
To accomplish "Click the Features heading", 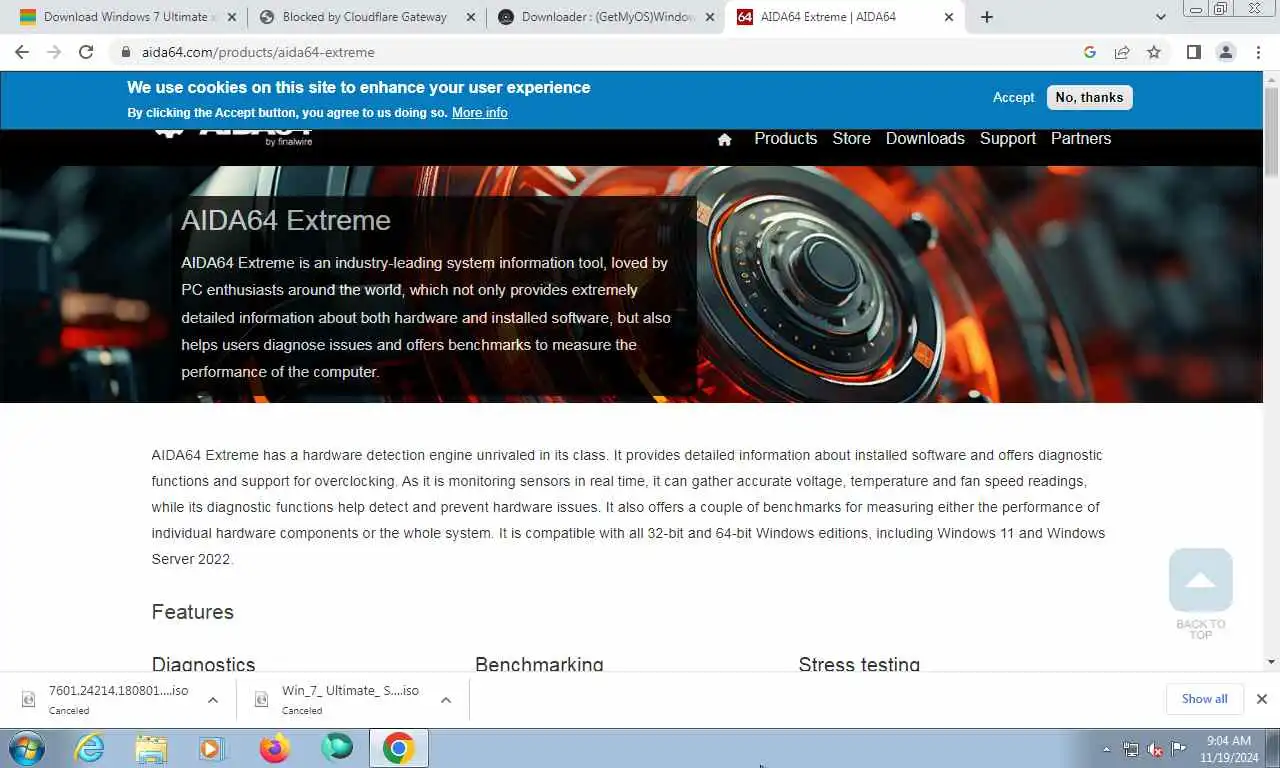I will [193, 612].
